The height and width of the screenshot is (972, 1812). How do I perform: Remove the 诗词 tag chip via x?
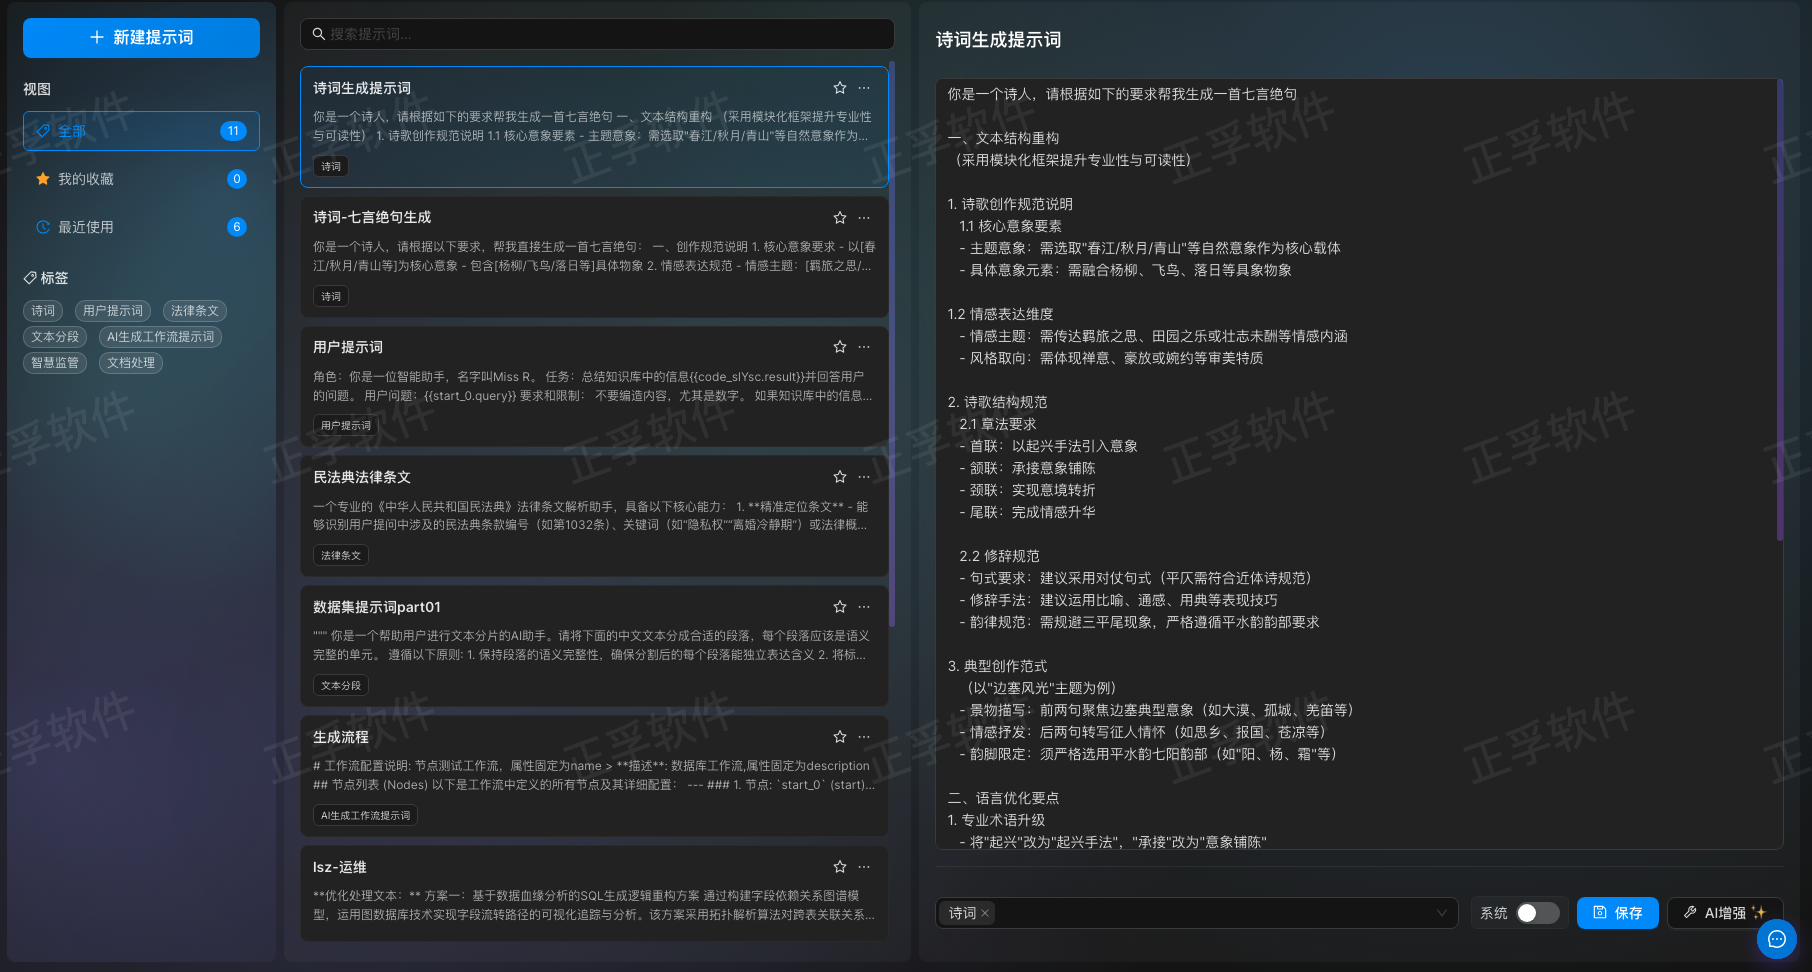(985, 913)
